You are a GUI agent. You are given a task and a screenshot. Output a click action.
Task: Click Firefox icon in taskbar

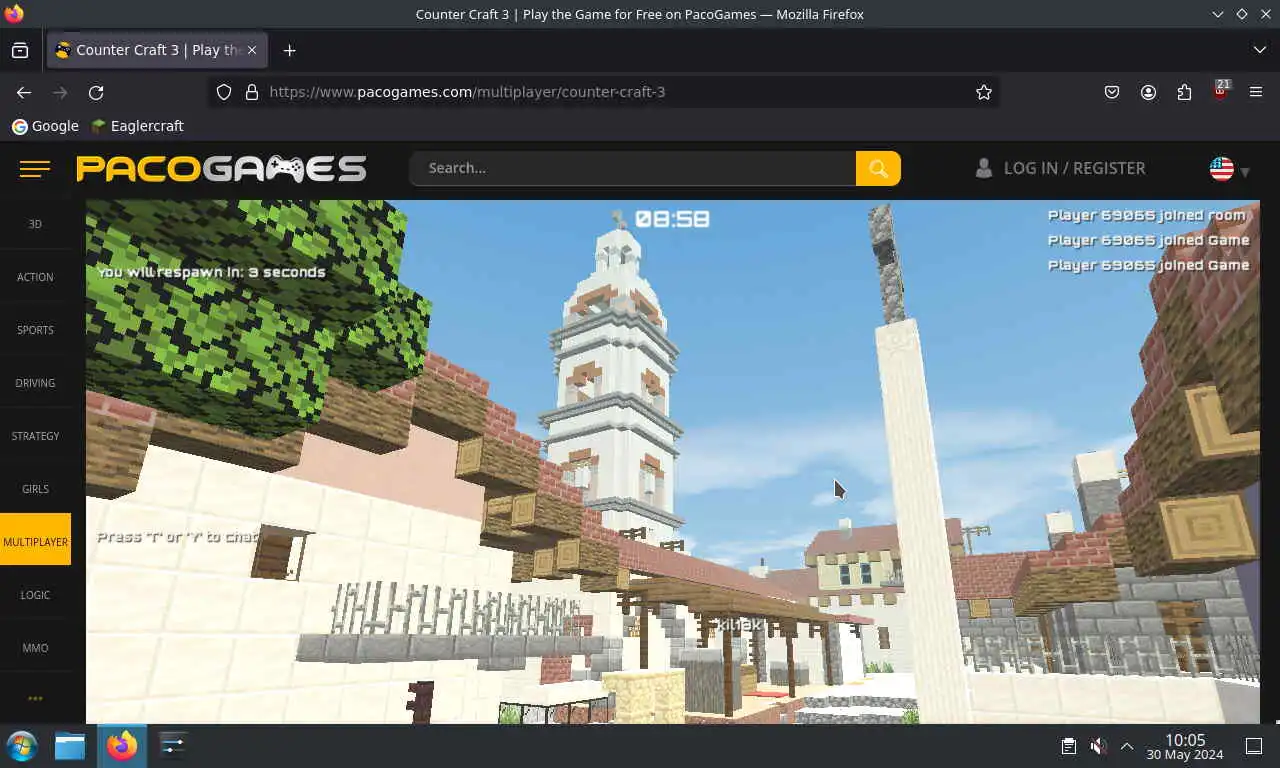click(x=122, y=746)
